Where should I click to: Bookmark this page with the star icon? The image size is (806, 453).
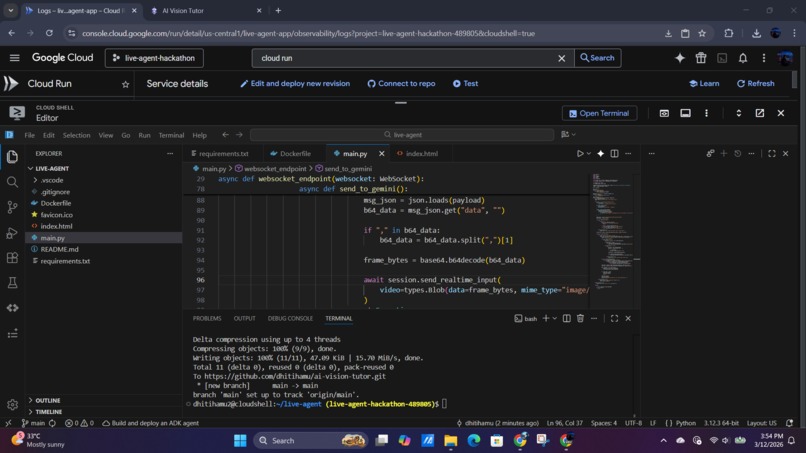(702, 33)
